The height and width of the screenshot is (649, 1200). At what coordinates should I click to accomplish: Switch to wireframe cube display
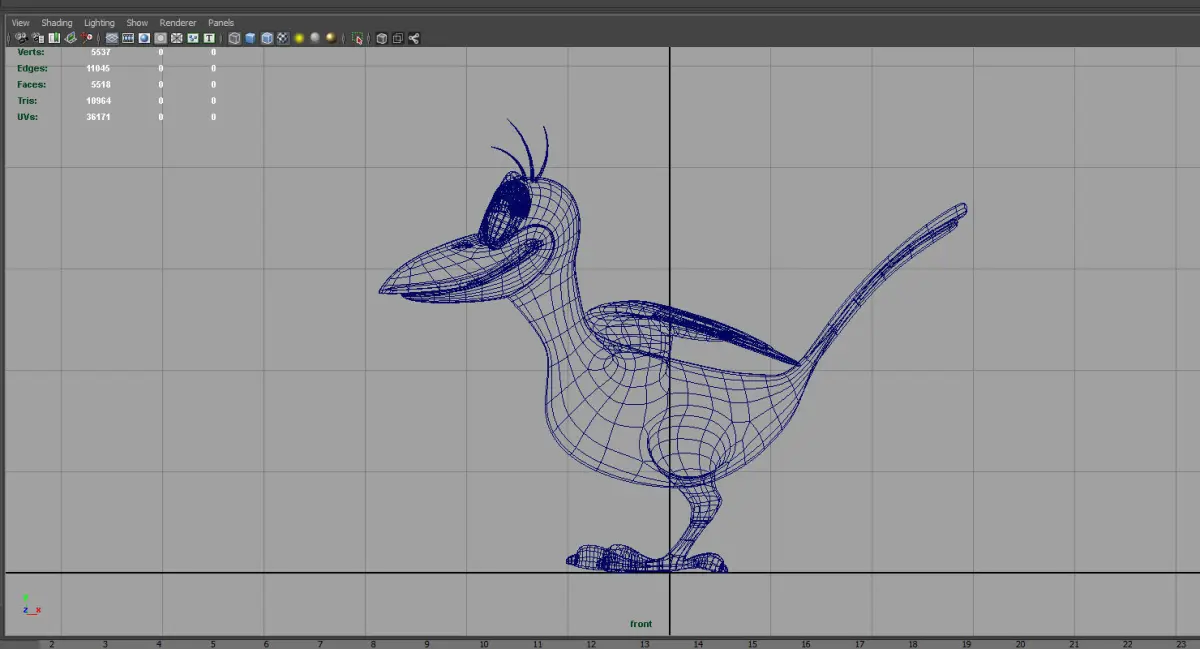[x=234, y=38]
